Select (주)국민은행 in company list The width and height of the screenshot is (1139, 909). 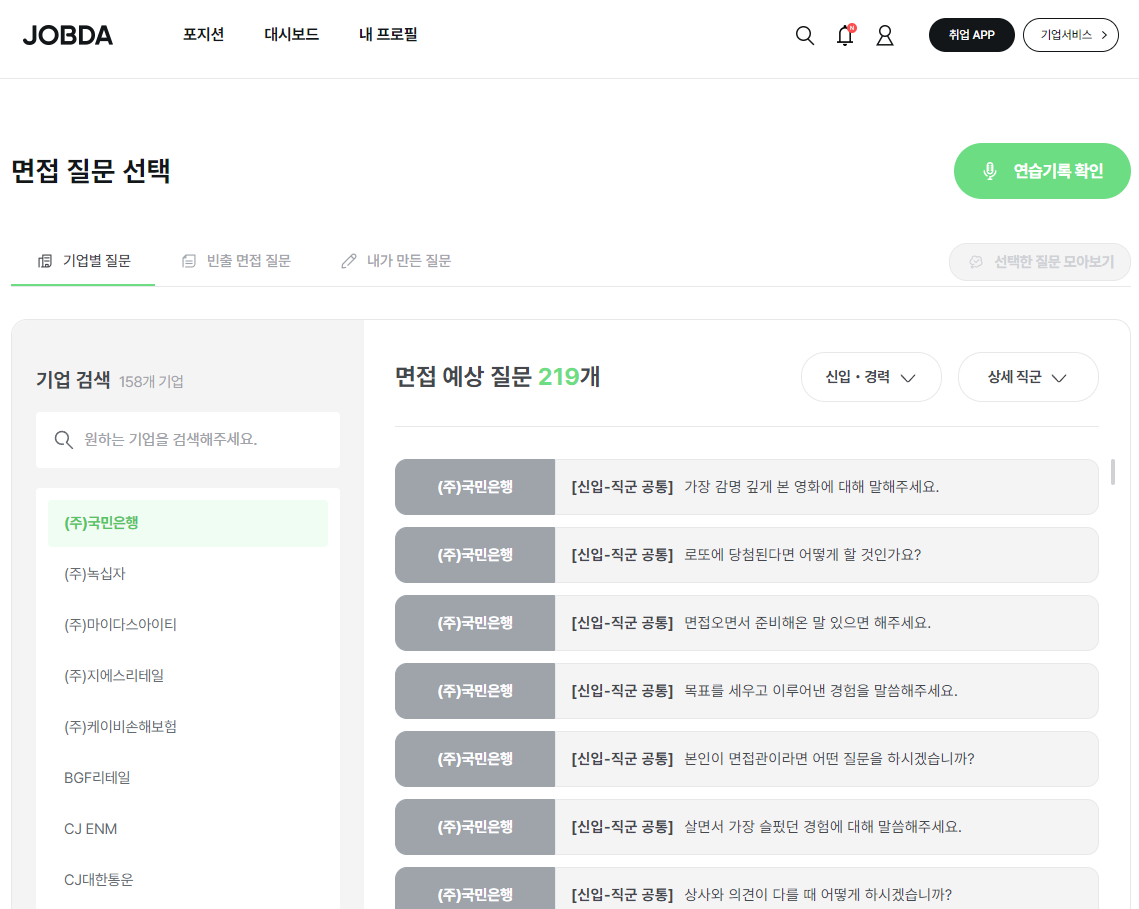187,523
